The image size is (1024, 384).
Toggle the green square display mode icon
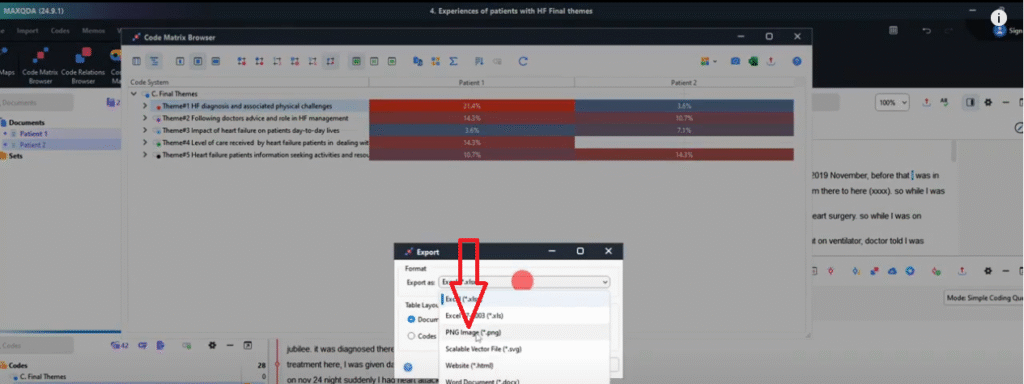[356, 61]
